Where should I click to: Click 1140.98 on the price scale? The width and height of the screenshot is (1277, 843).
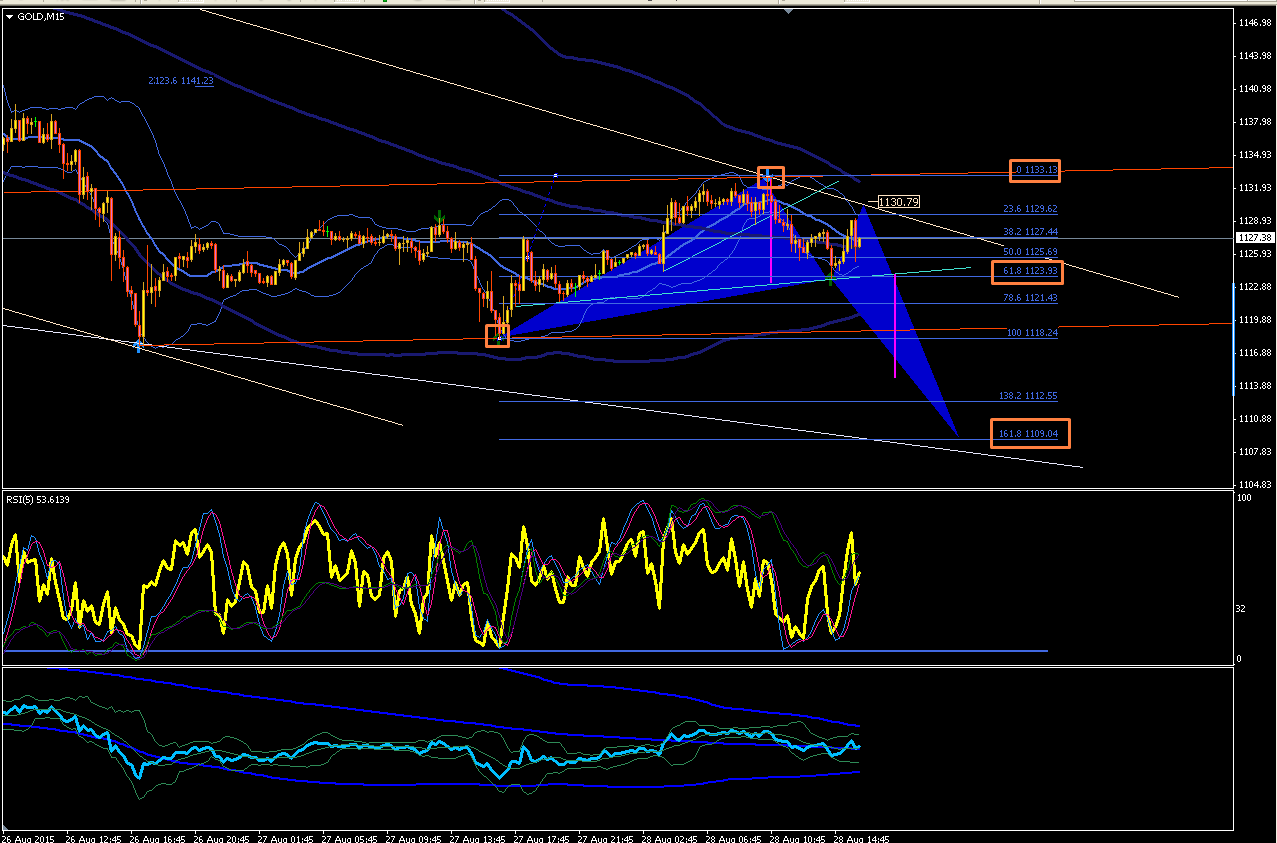click(1255, 89)
